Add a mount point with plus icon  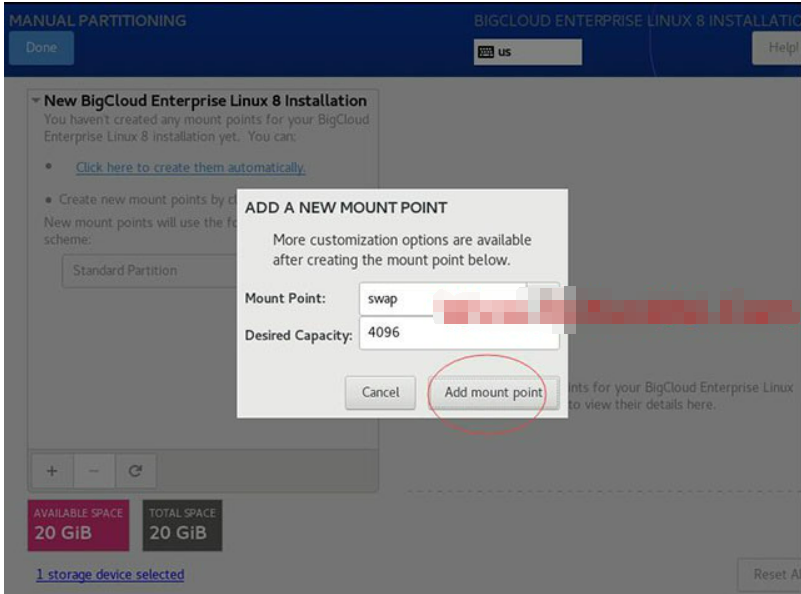coord(52,470)
